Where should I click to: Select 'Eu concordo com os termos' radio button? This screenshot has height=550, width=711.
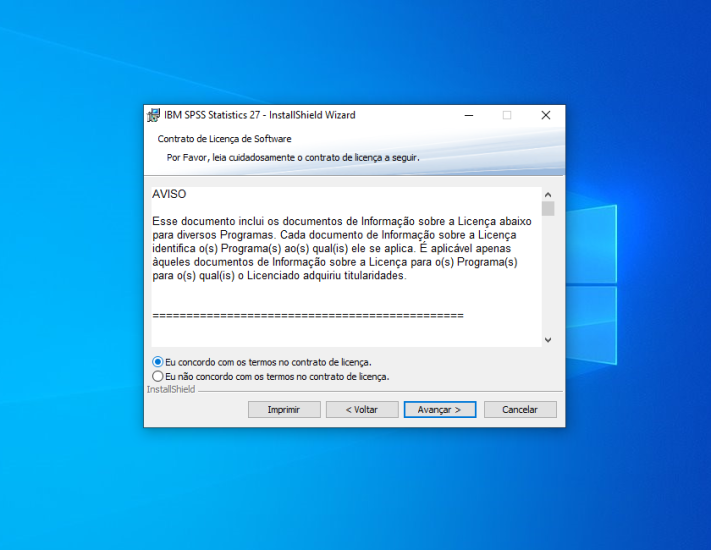157,362
